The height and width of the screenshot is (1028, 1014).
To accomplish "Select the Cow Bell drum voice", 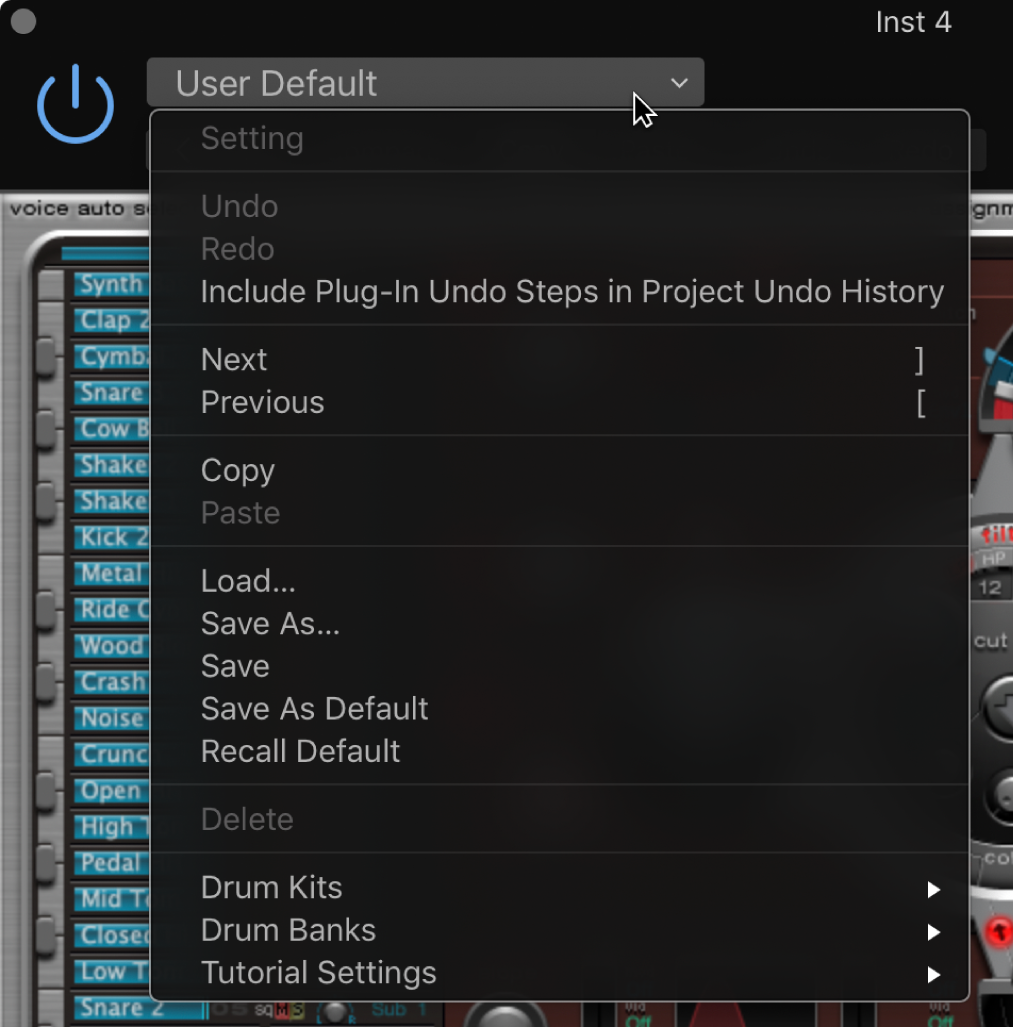I will (x=108, y=429).
